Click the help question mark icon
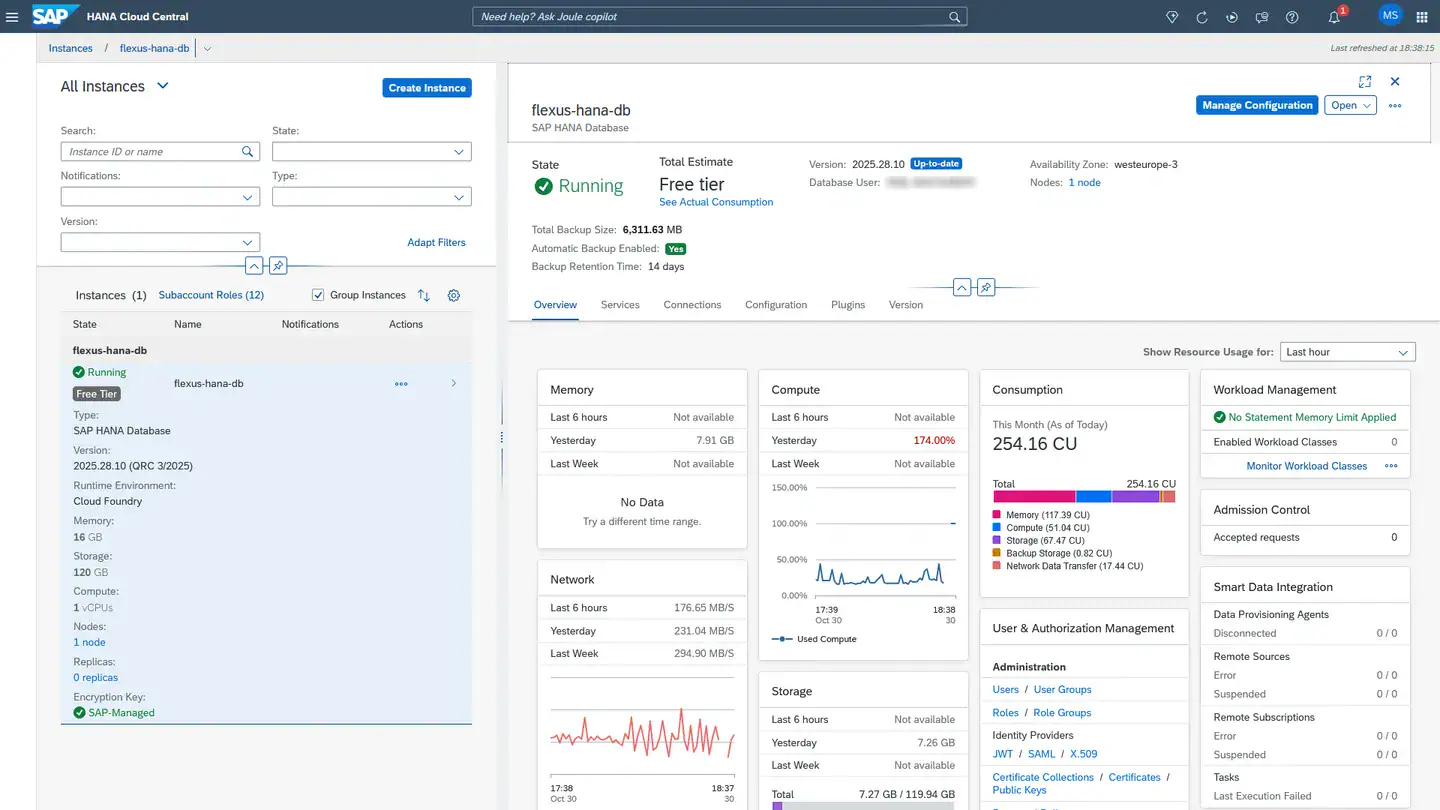Viewport: 1440px width, 810px height. click(1292, 17)
